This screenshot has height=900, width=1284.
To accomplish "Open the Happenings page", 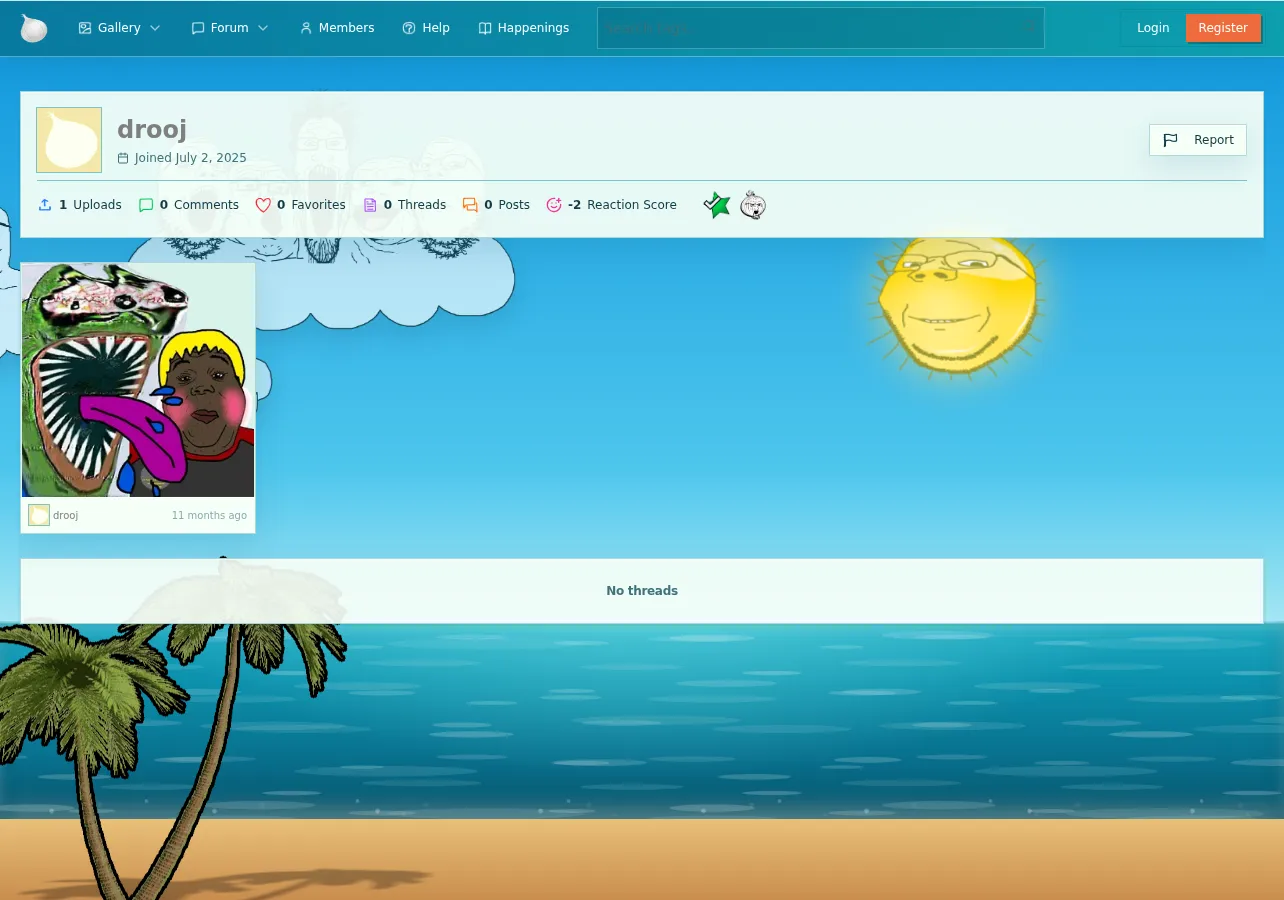I will 524,28.
